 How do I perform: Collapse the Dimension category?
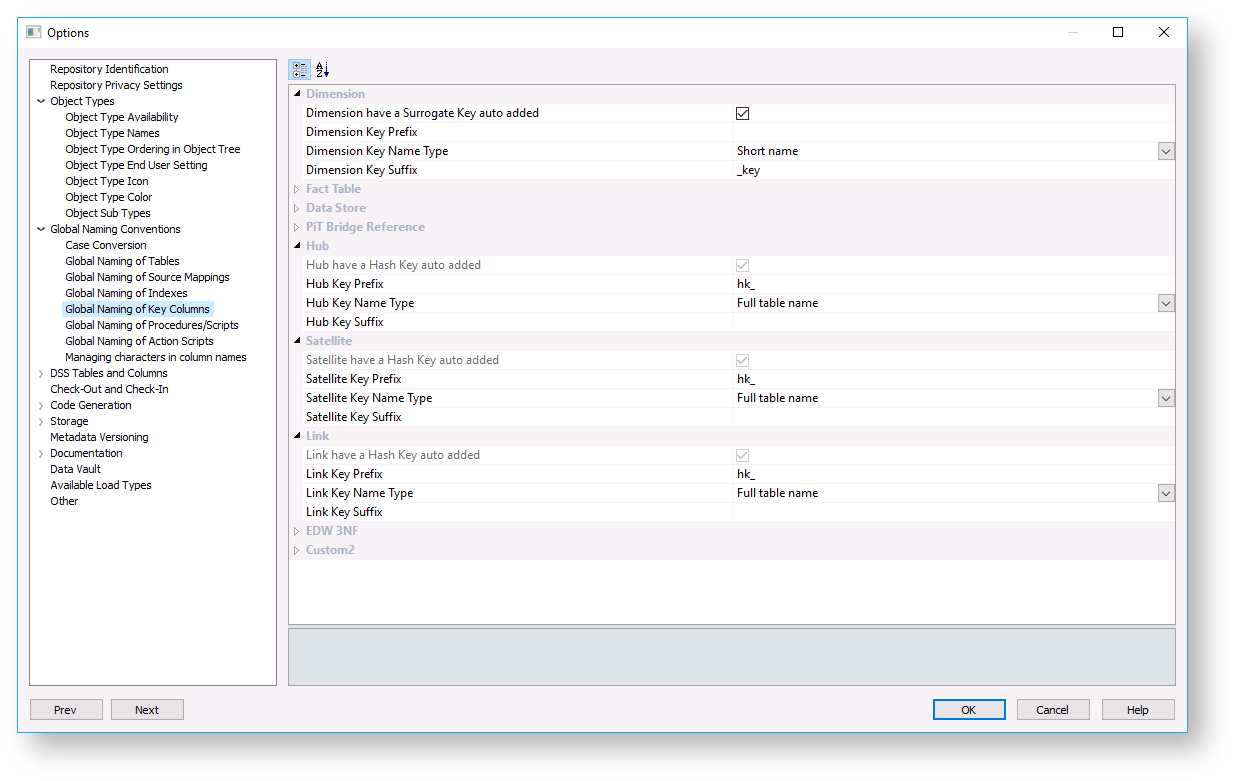tap(297, 94)
